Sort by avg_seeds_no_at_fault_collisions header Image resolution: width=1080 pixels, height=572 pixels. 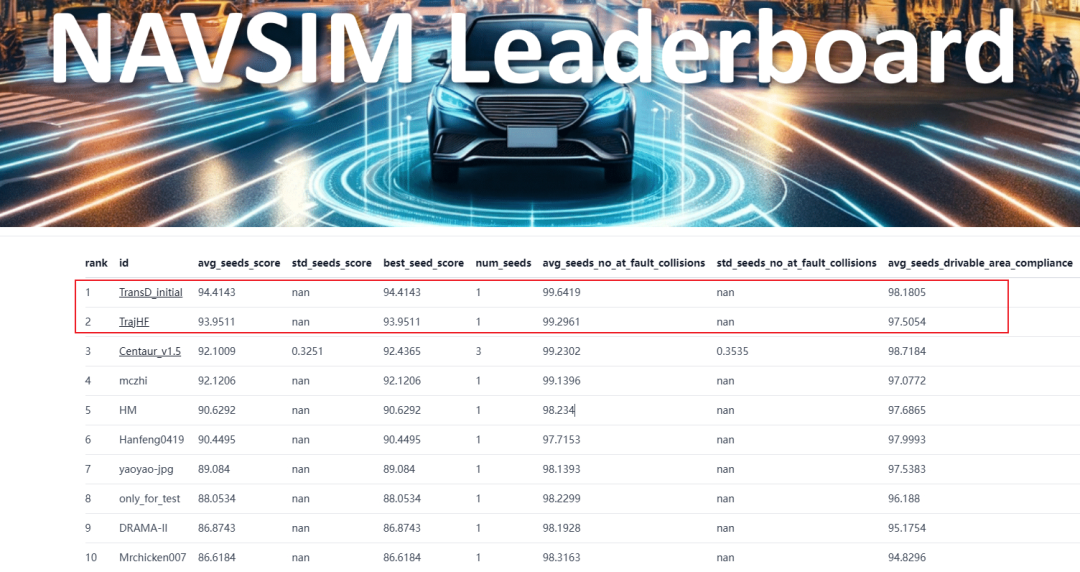click(624, 263)
